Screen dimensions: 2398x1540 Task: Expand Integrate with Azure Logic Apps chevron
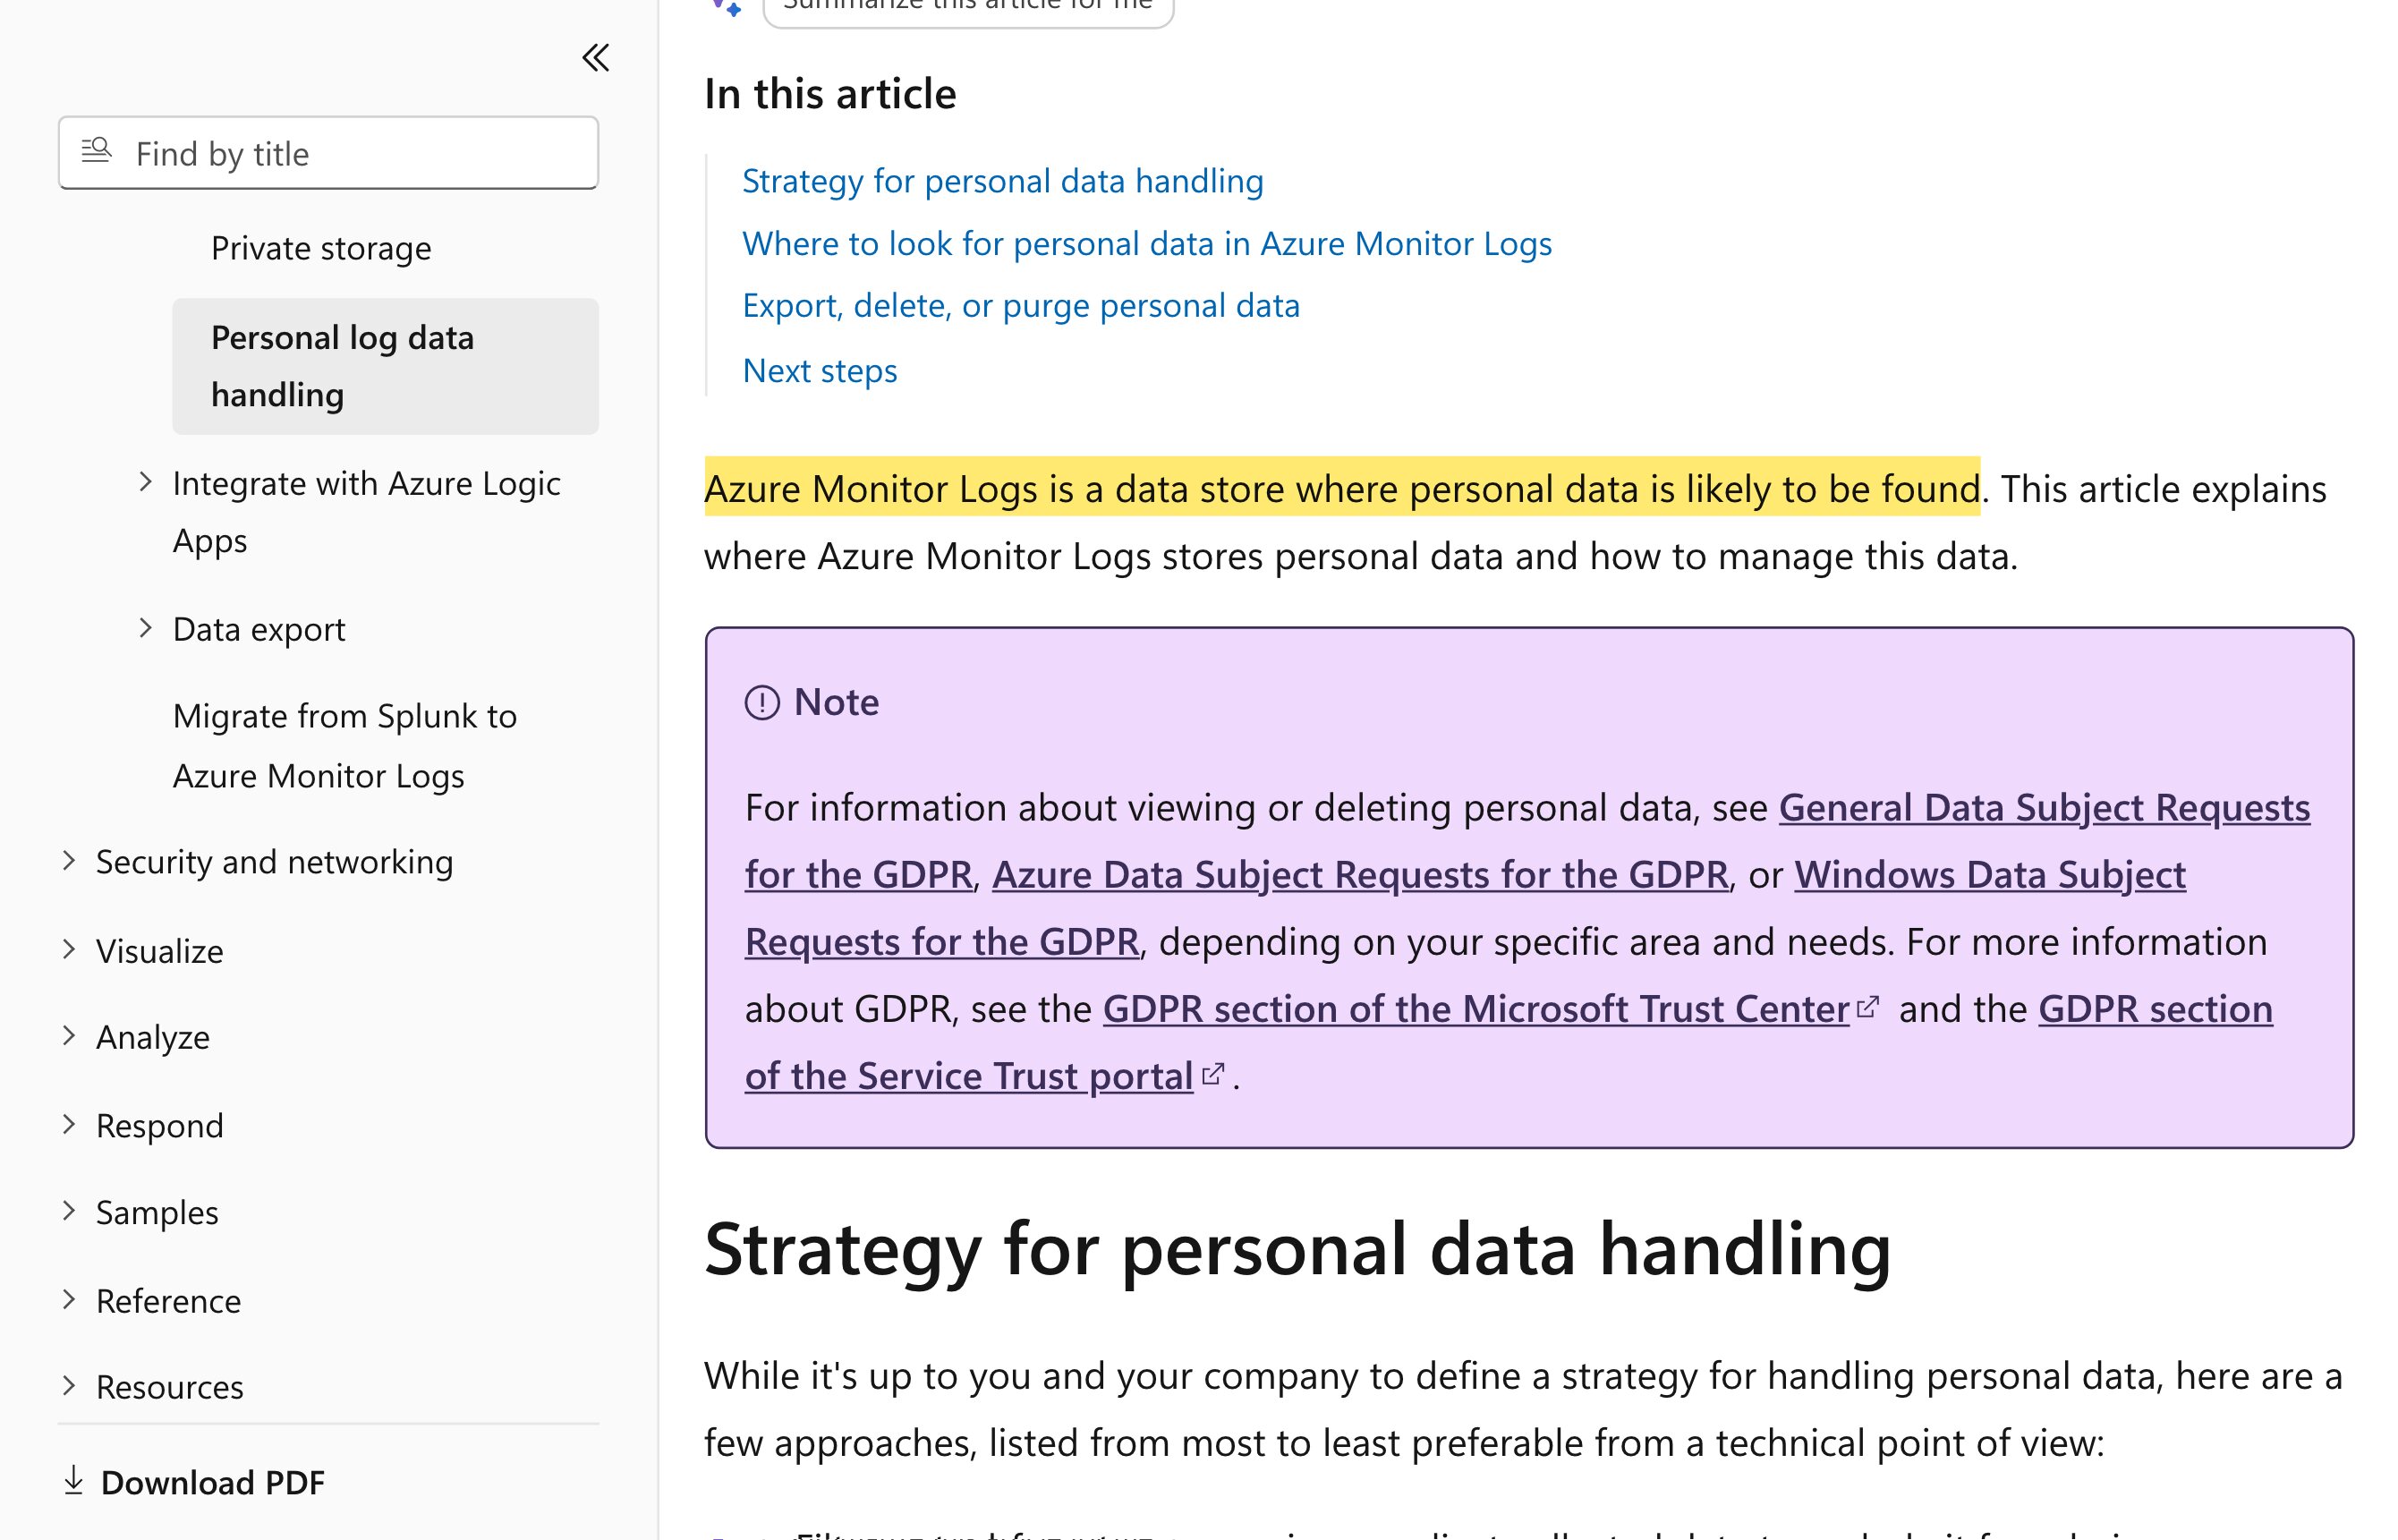tap(145, 482)
